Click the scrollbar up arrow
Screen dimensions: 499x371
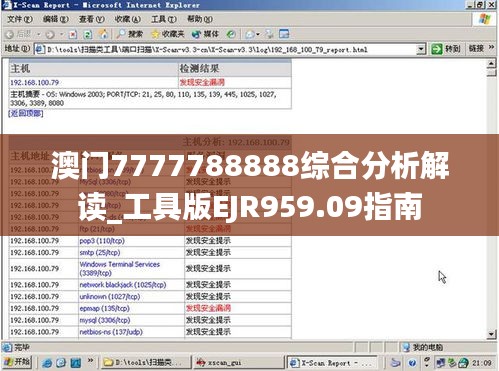point(491,64)
